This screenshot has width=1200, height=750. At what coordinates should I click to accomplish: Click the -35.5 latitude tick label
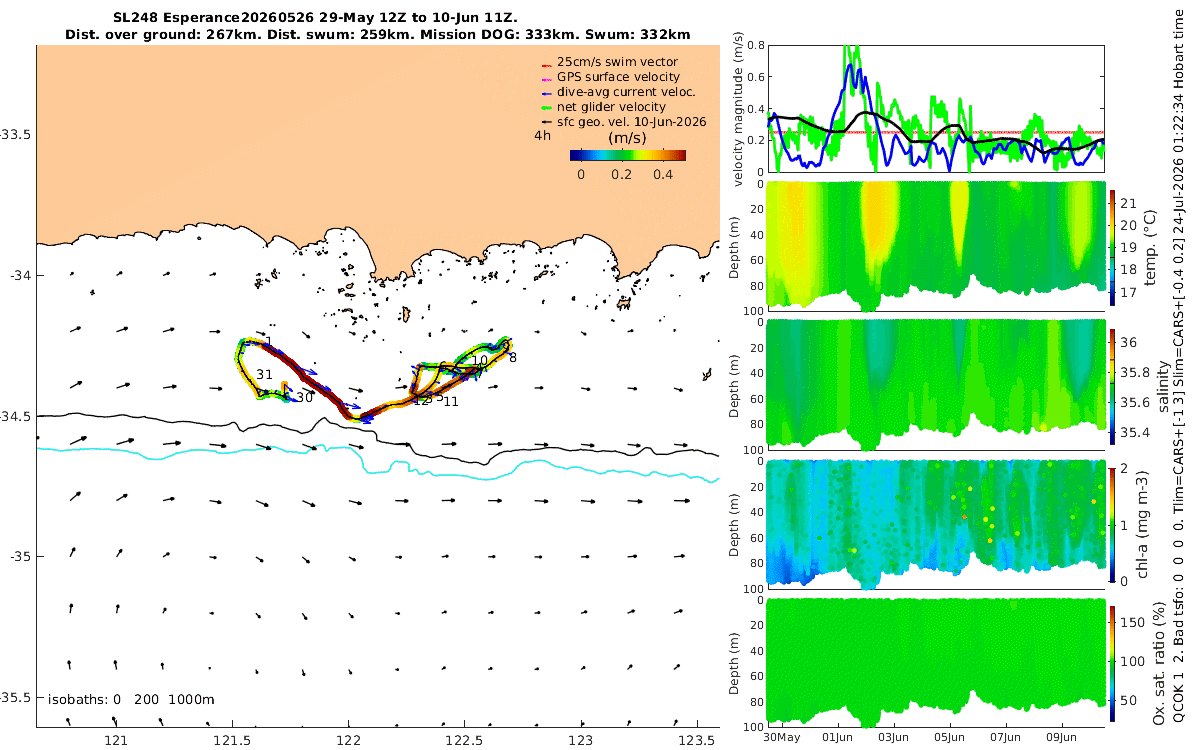coord(16,697)
